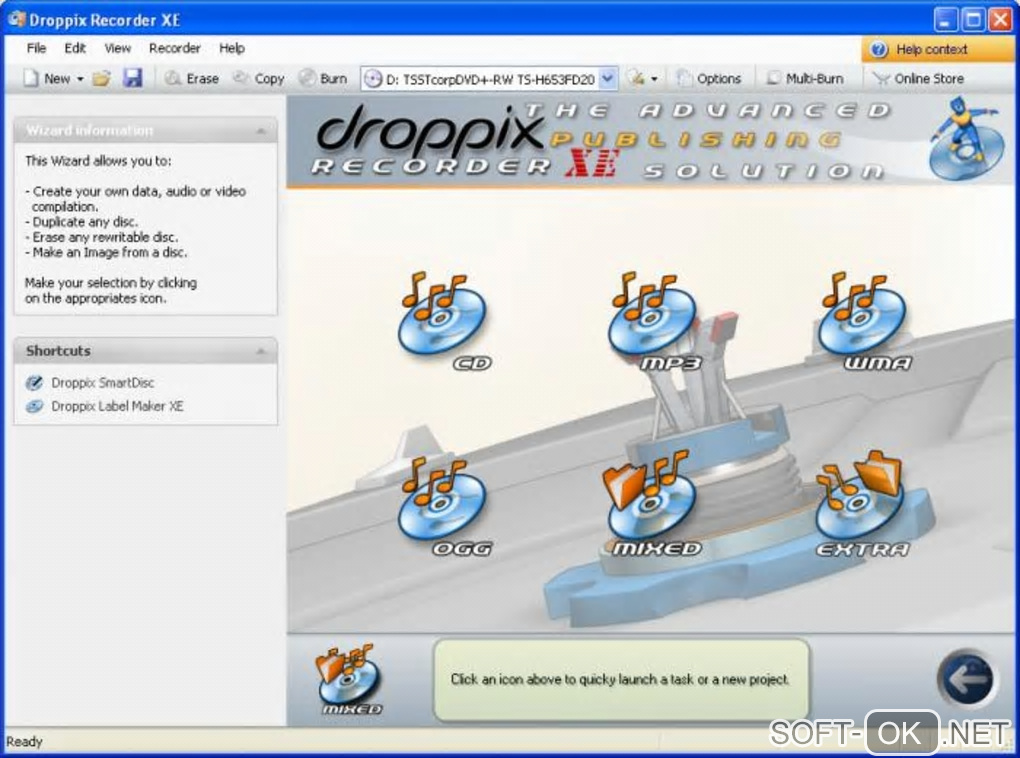Click the Droppix Label Maker XE icon
Image resolution: width=1020 pixels, height=758 pixels.
(34, 406)
